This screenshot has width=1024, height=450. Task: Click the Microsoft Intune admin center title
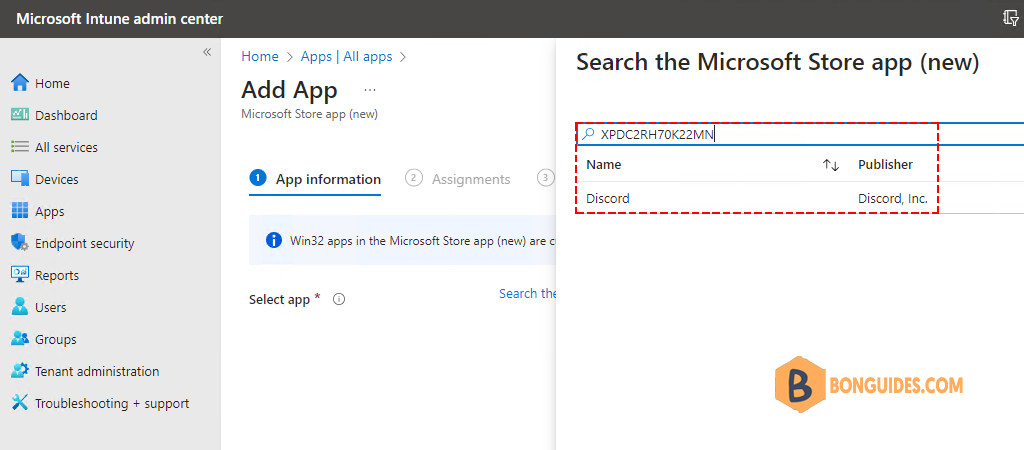pos(120,19)
